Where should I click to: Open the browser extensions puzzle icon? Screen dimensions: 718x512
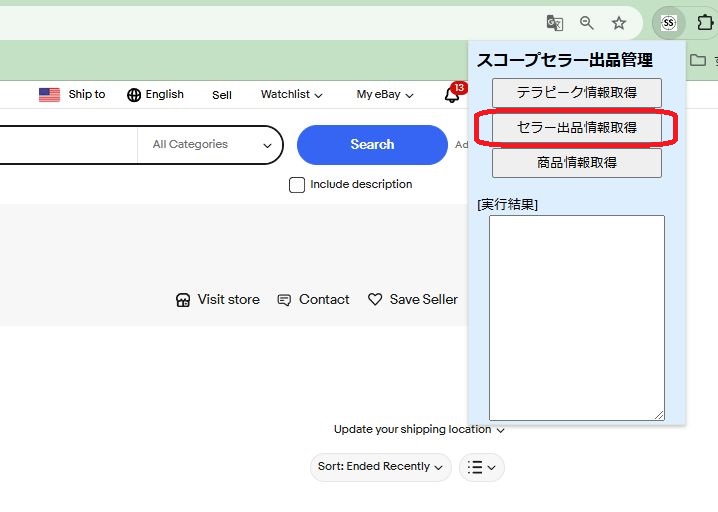[x=705, y=22]
